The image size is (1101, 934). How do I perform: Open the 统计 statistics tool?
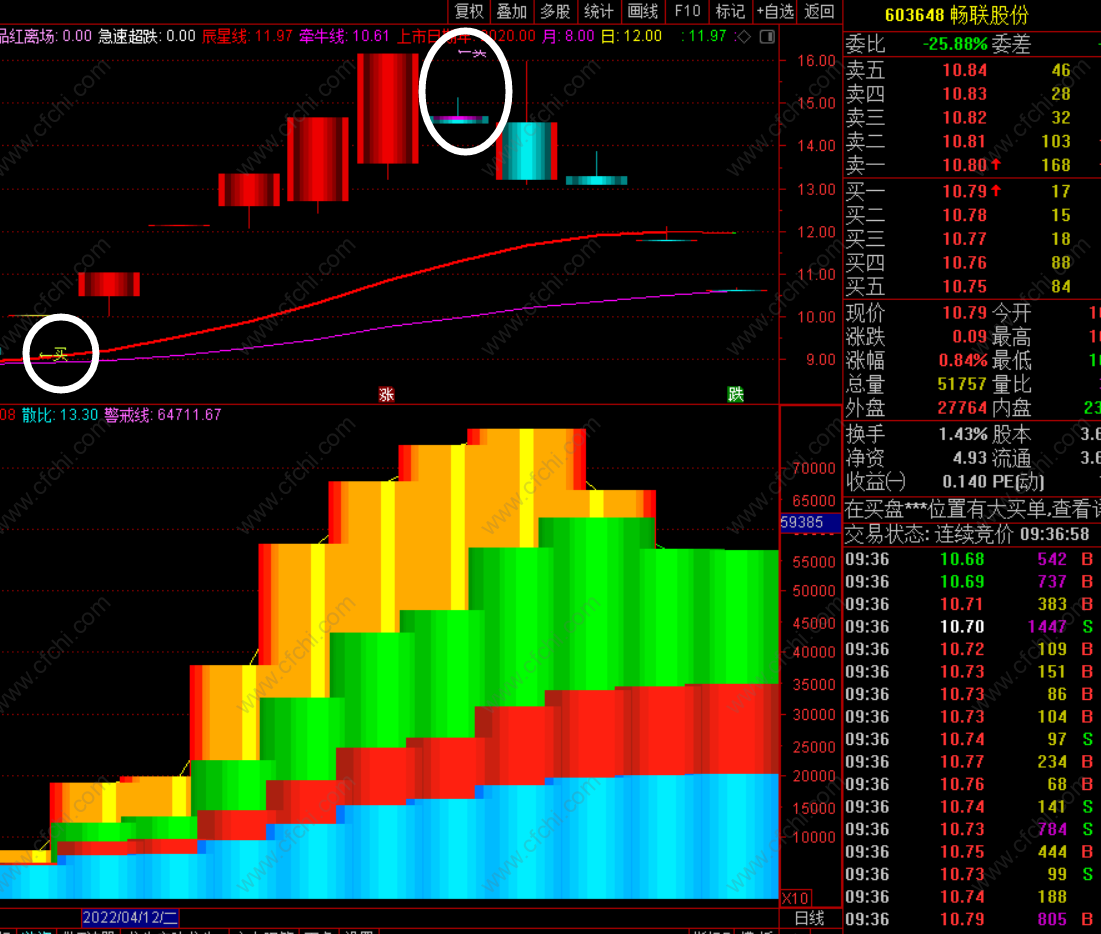coord(599,11)
